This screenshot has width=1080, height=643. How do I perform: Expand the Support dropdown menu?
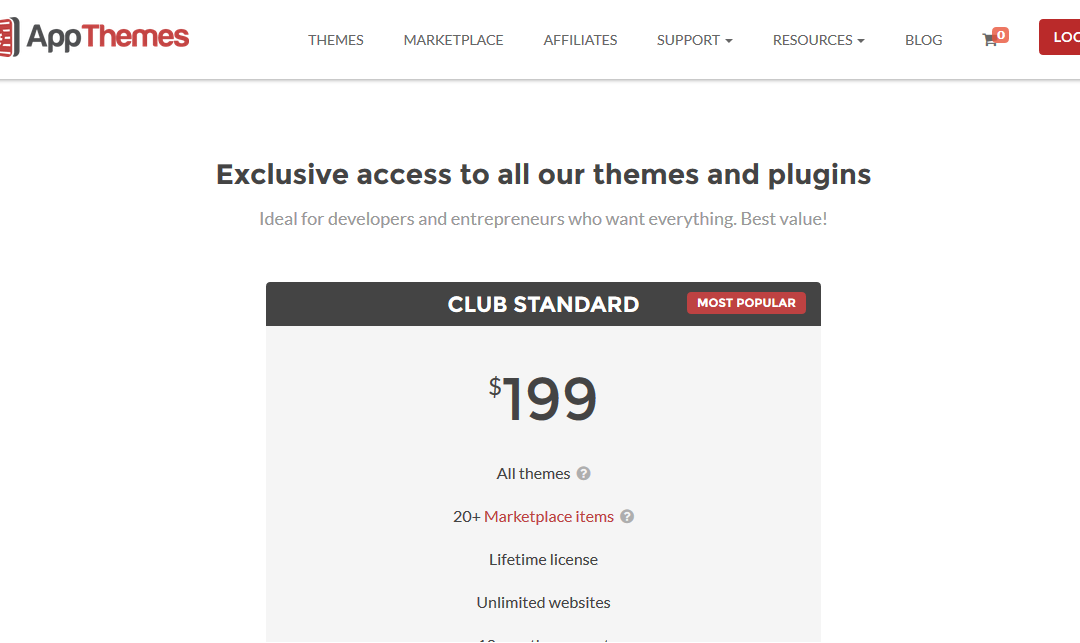(694, 40)
